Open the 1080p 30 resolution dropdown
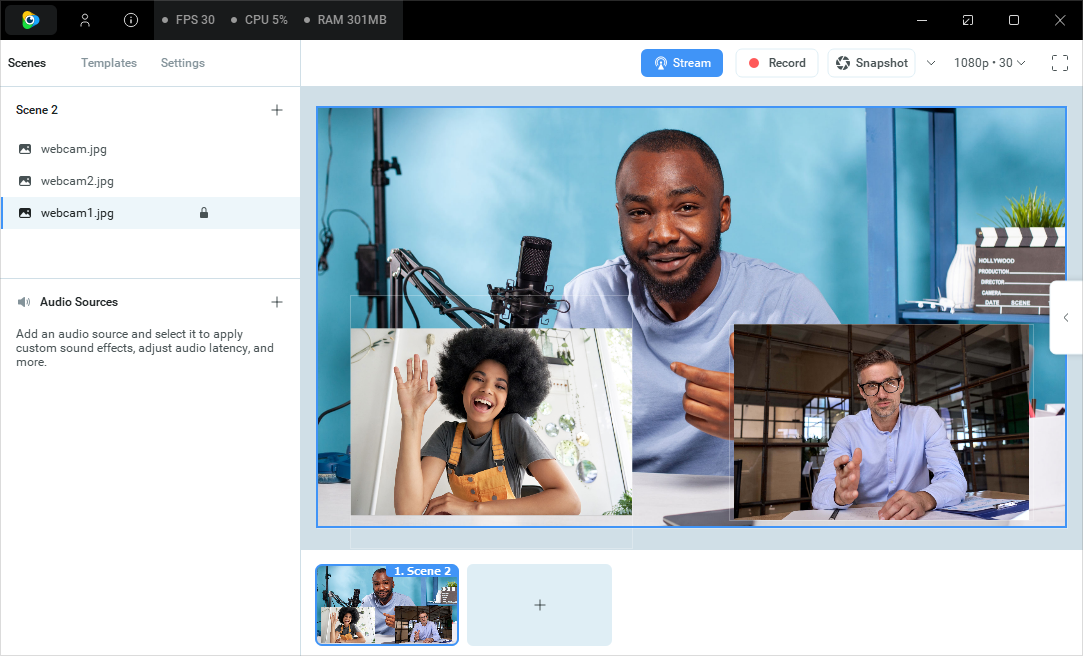1083x656 pixels. (x=989, y=63)
